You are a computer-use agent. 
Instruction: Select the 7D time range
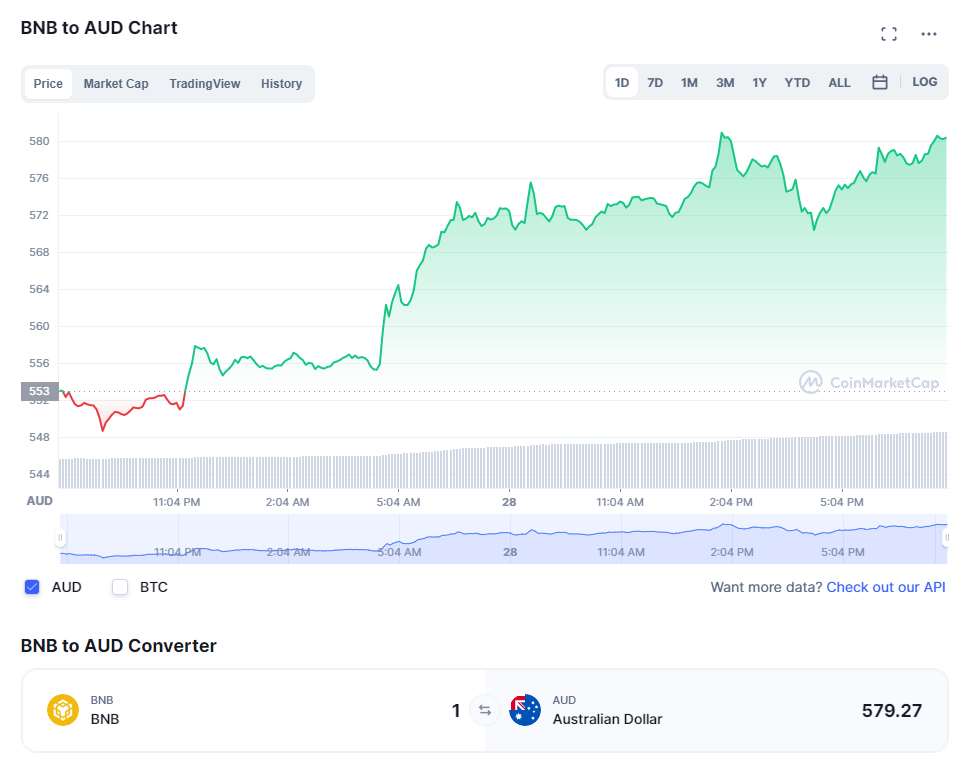coord(655,83)
